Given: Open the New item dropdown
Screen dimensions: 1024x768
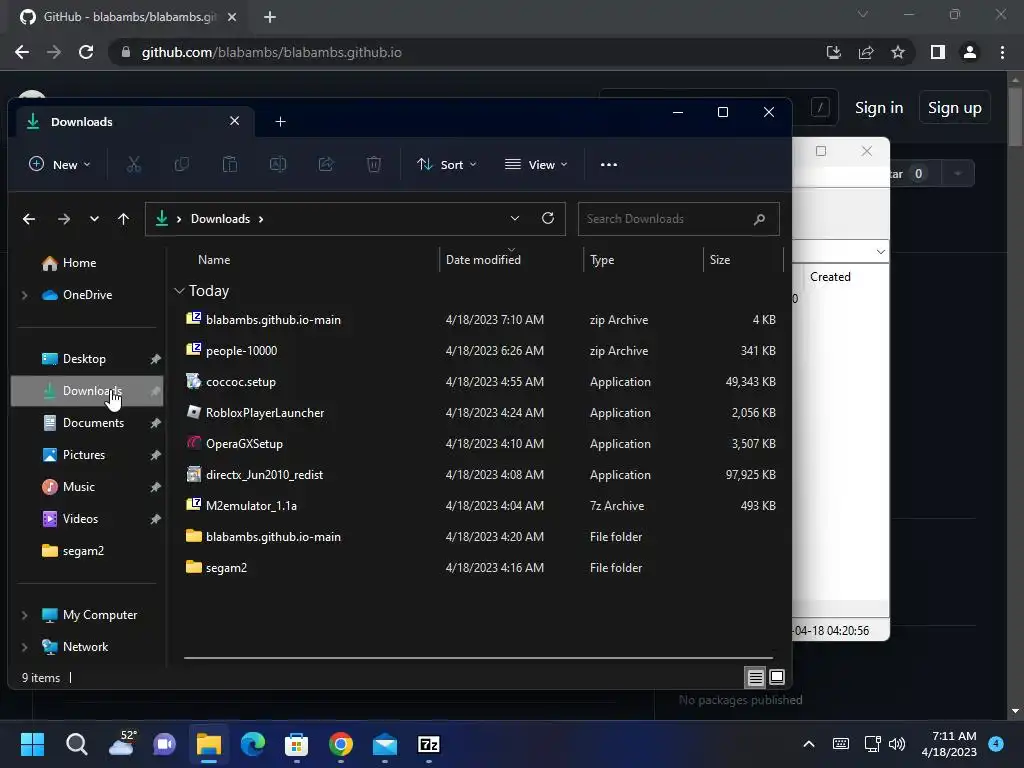Looking at the screenshot, I should click(x=59, y=165).
